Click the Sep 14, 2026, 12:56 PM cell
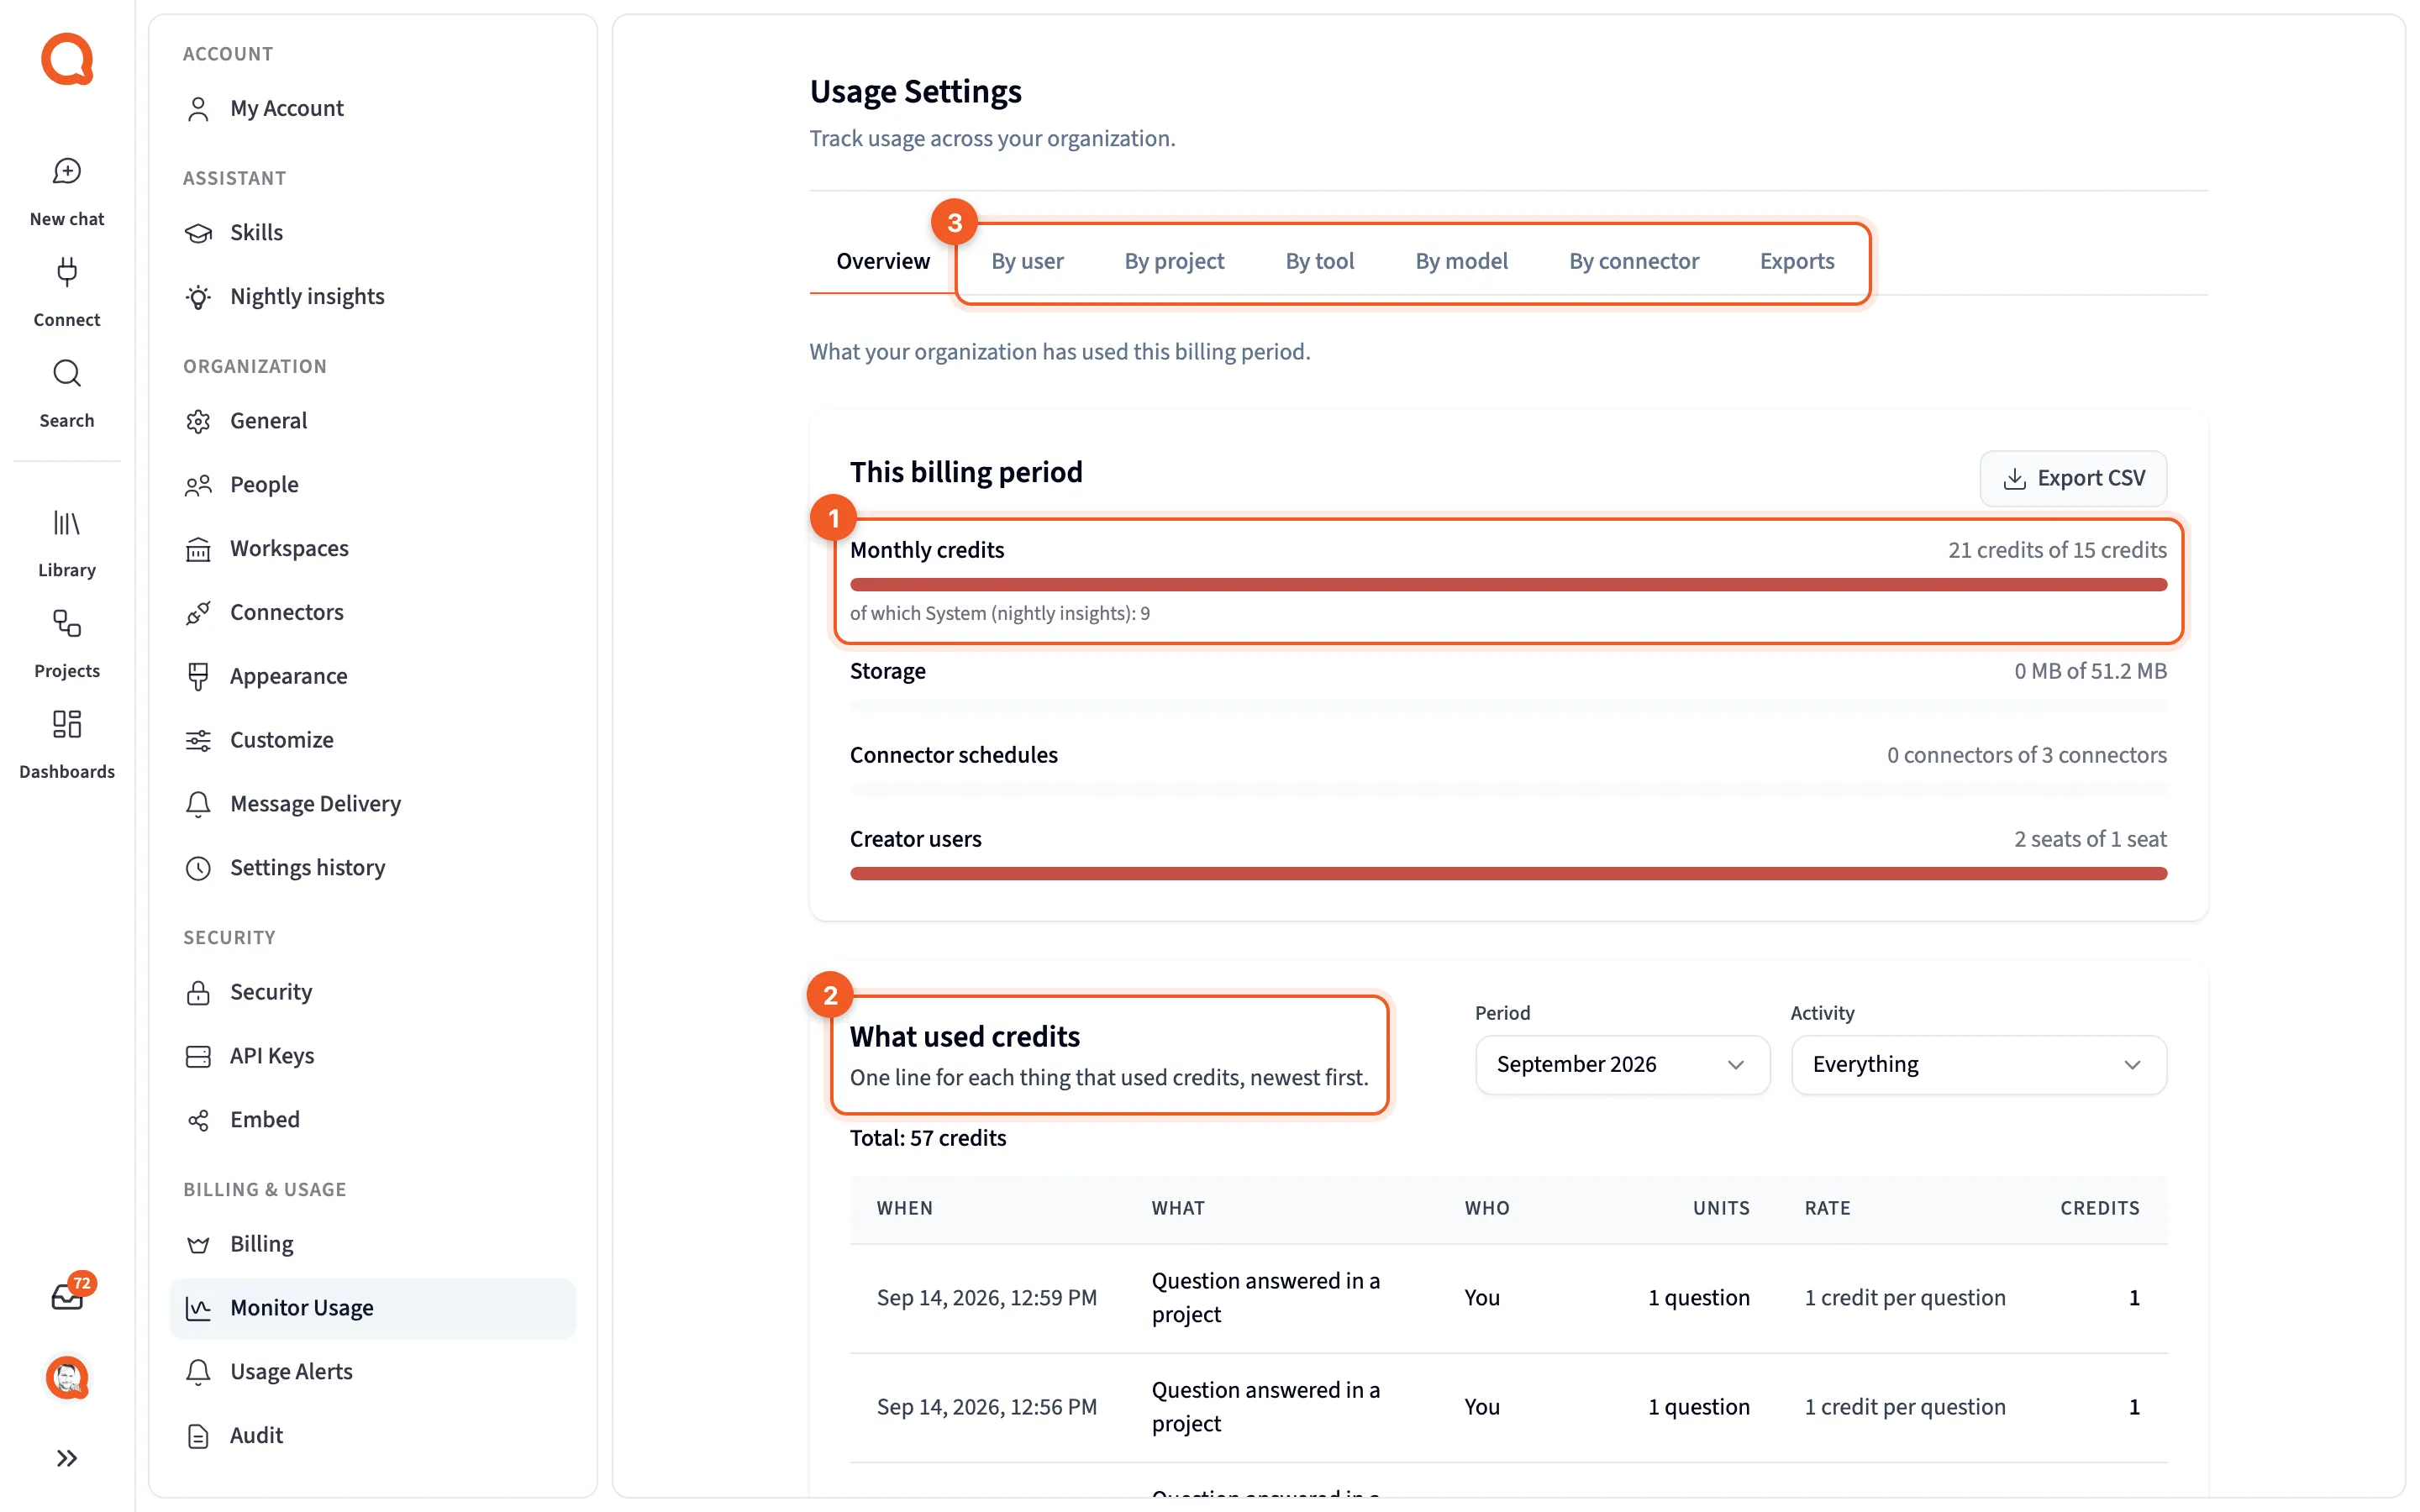Image resolution: width=2420 pixels, height=1512 pixels. [987, 1406]
